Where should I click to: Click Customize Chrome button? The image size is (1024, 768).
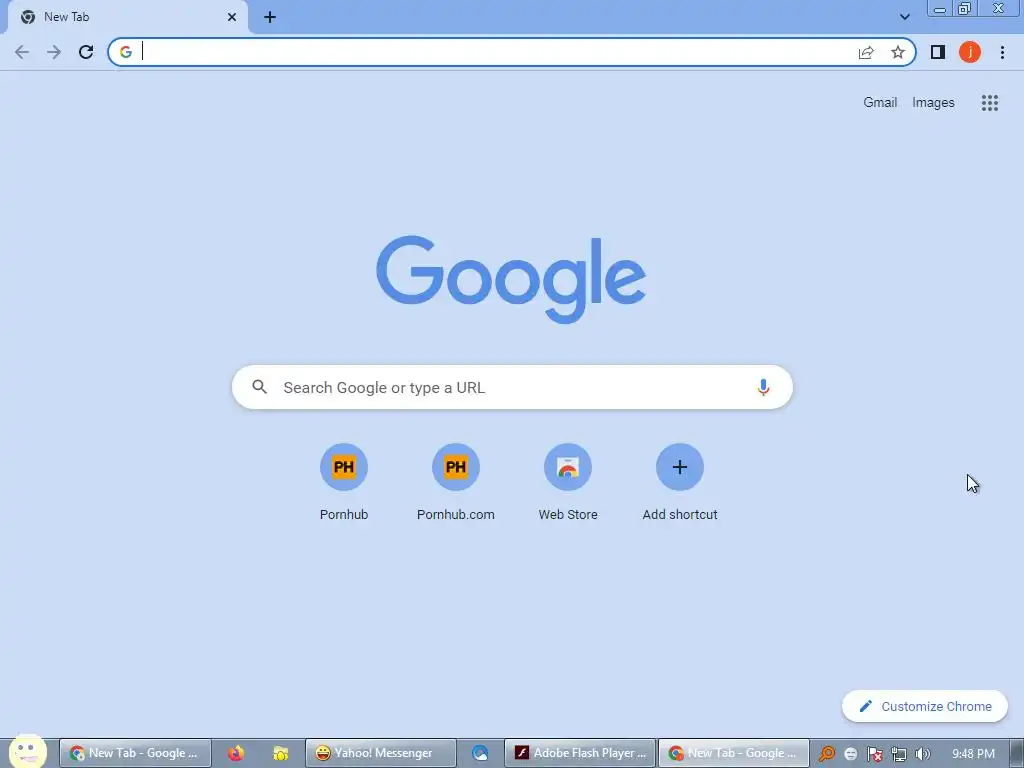click(925, 707)
